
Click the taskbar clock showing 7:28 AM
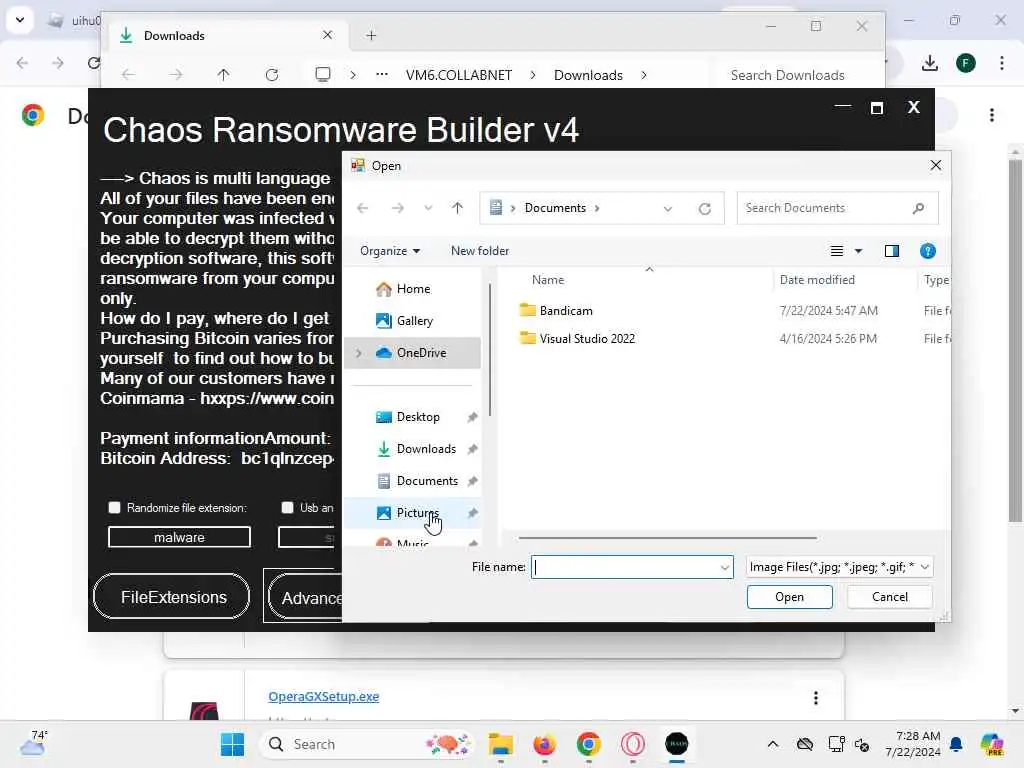pos(912,744)
